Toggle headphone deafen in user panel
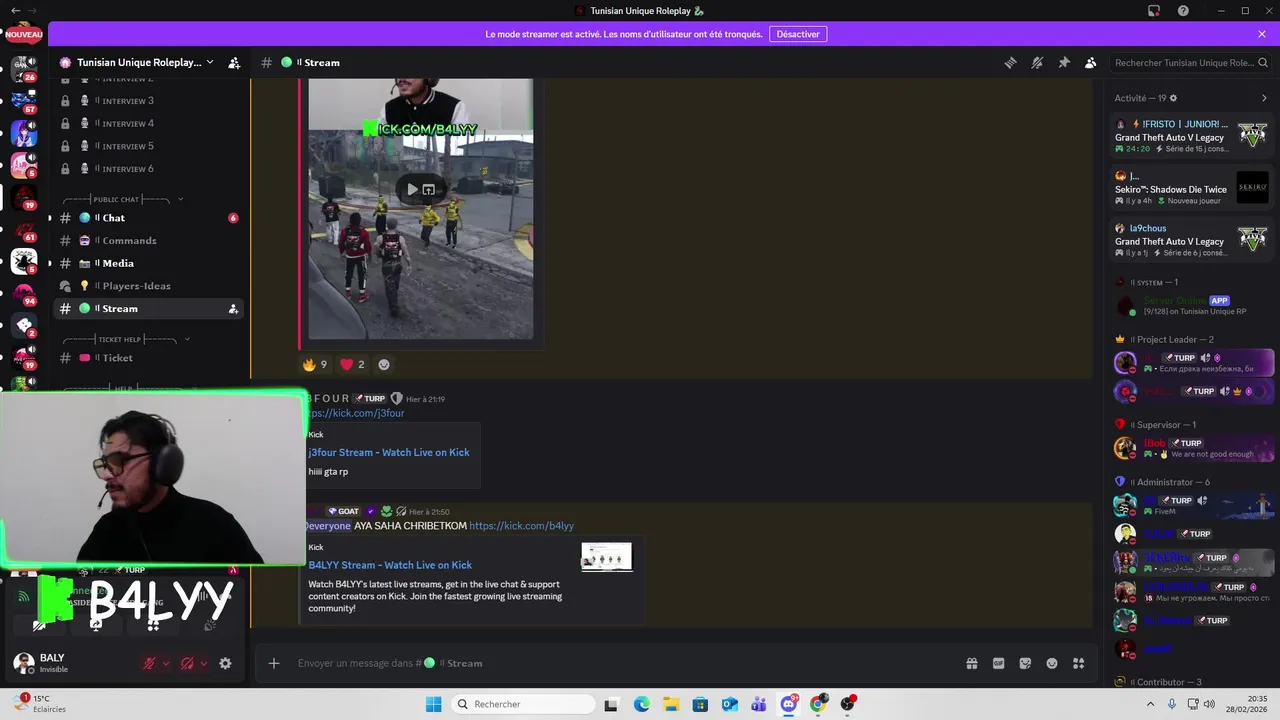The width and height of the screenshot is (1280, 720). click(x=187, y=663)
